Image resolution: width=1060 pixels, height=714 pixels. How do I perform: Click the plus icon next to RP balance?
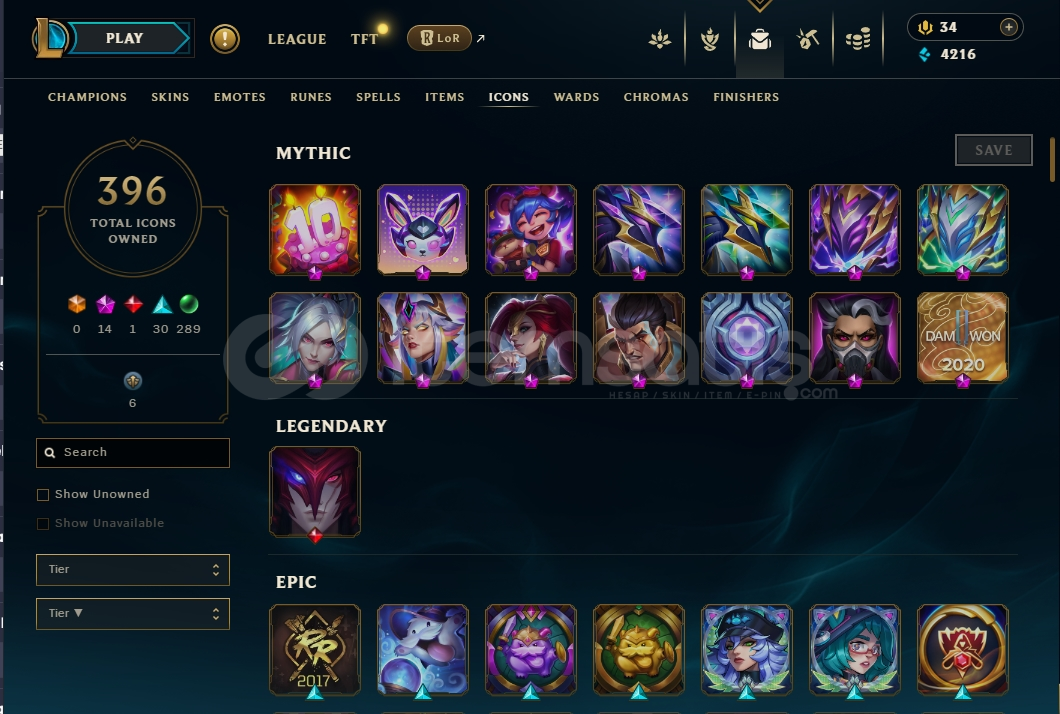pyautogui.click(x=1008, y=27)
